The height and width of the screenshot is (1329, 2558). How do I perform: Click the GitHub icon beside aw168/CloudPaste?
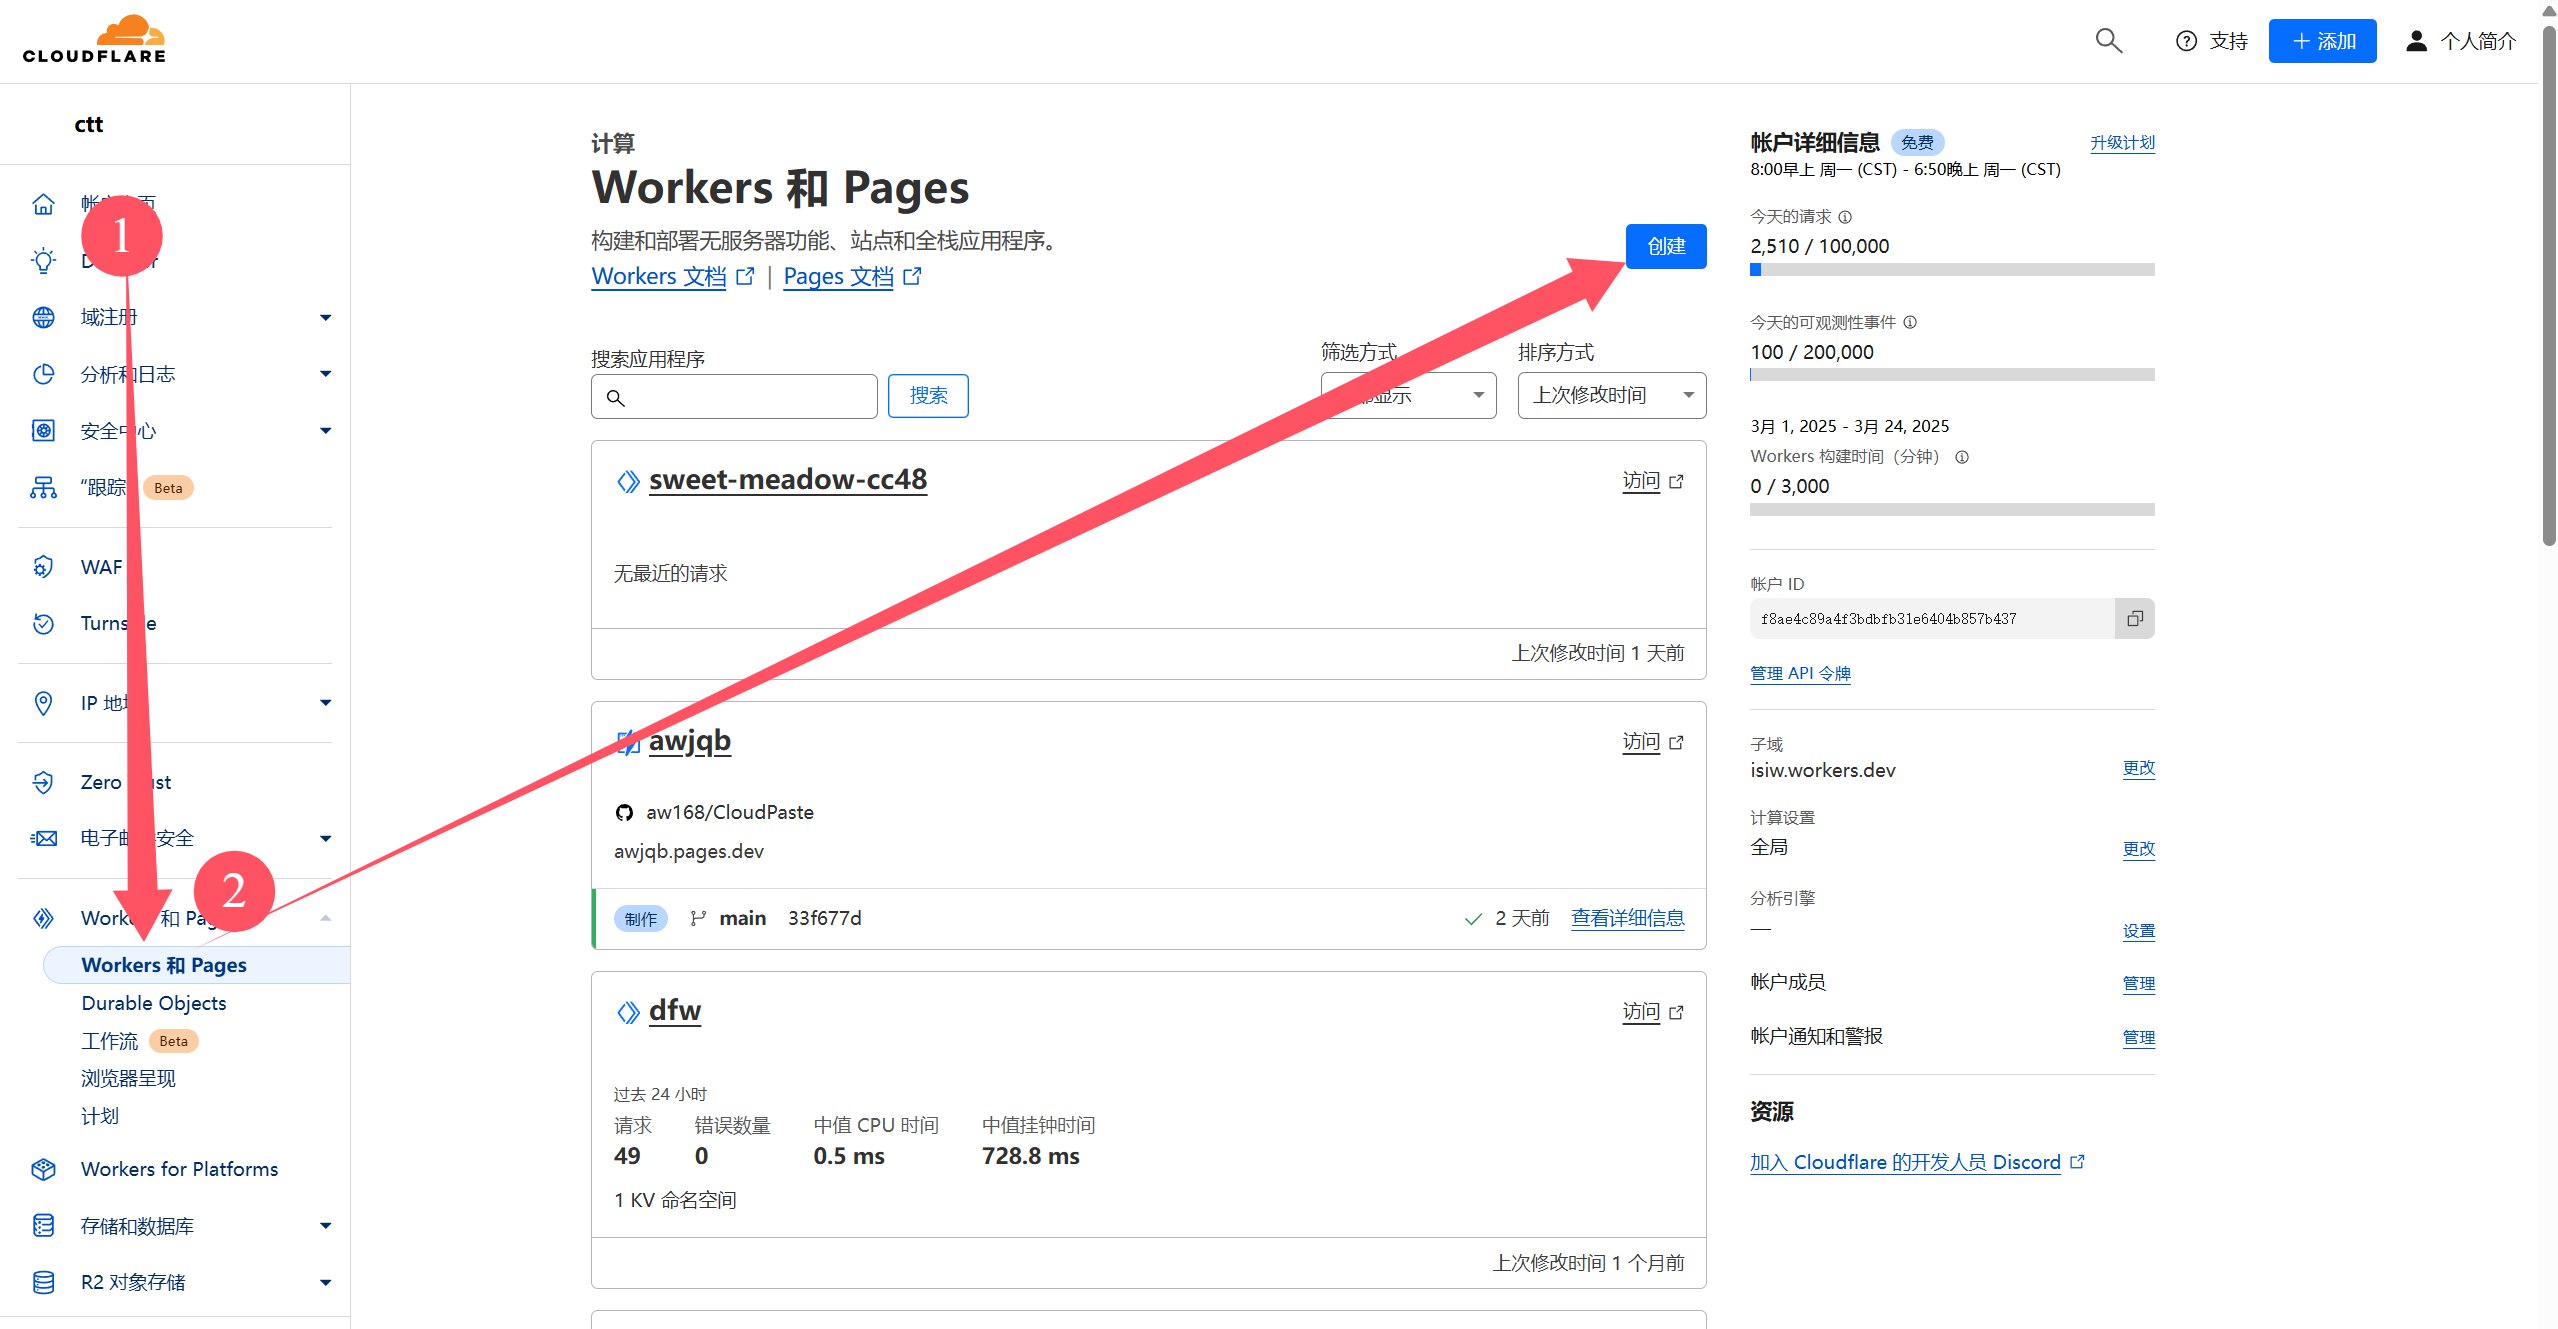click(x=624, y=813)
